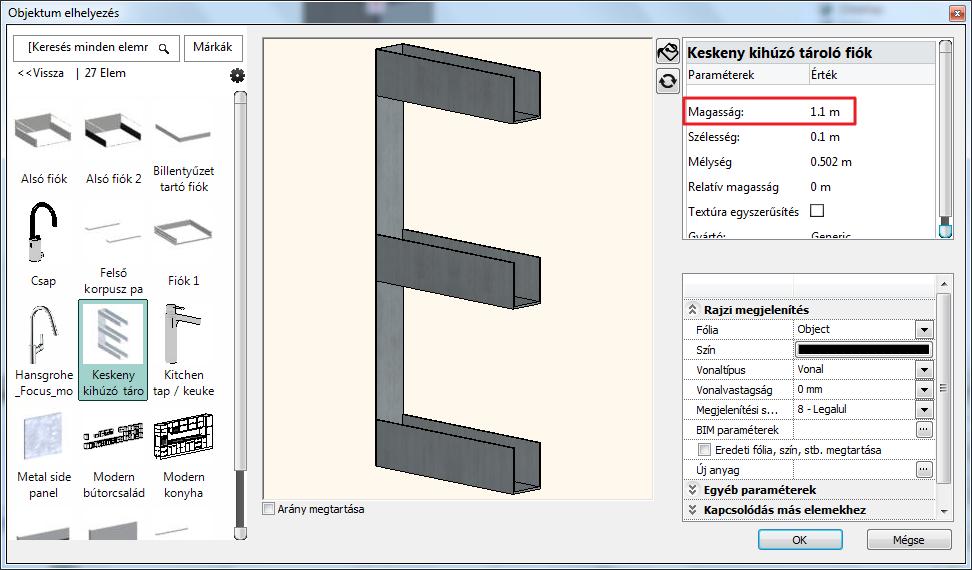Enable the Arány megtartása checkbox

pyautogui.click(x=268, y=509)
